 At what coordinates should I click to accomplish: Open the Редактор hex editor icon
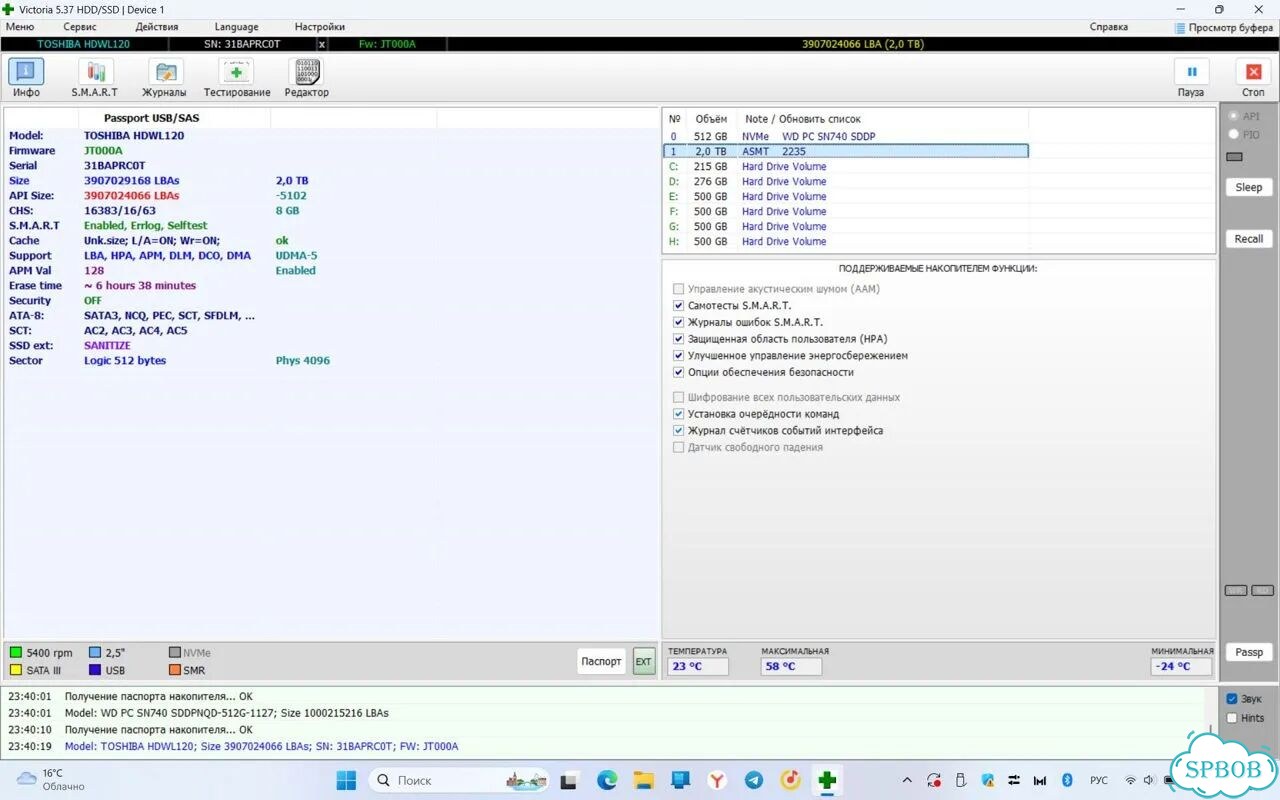306,72
